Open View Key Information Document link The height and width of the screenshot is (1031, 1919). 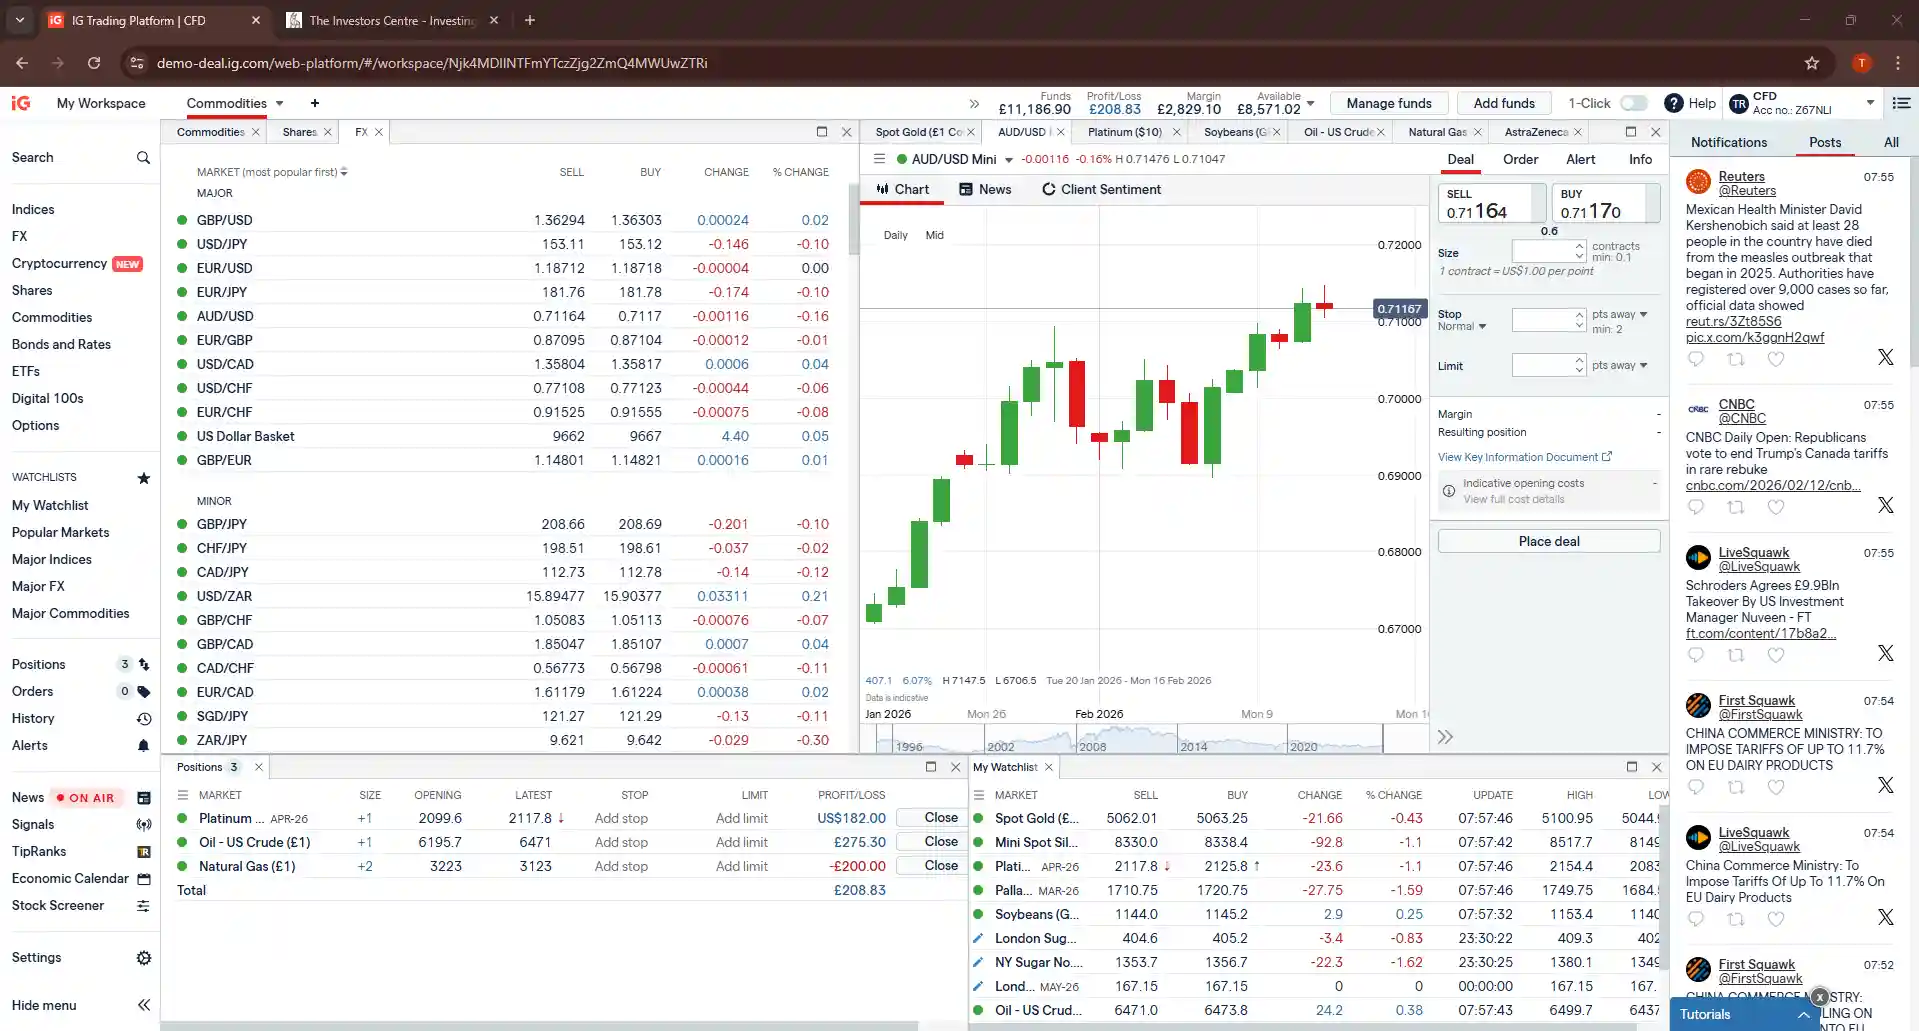tap(1524, 457)
